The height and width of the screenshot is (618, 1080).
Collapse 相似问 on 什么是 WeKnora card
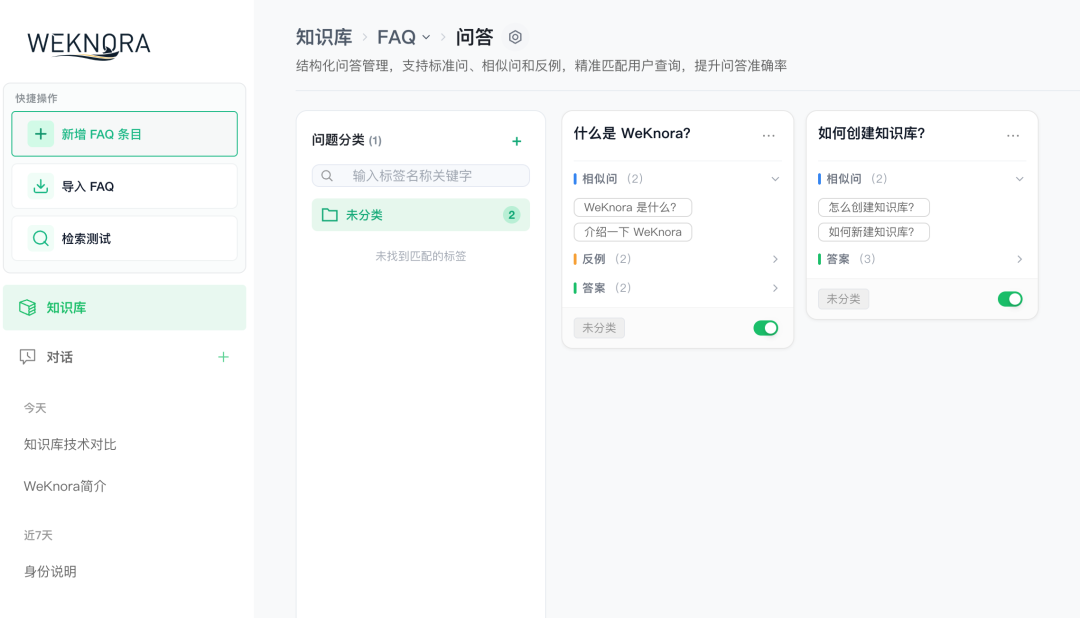pyautogui.click(x=776, y=178)
